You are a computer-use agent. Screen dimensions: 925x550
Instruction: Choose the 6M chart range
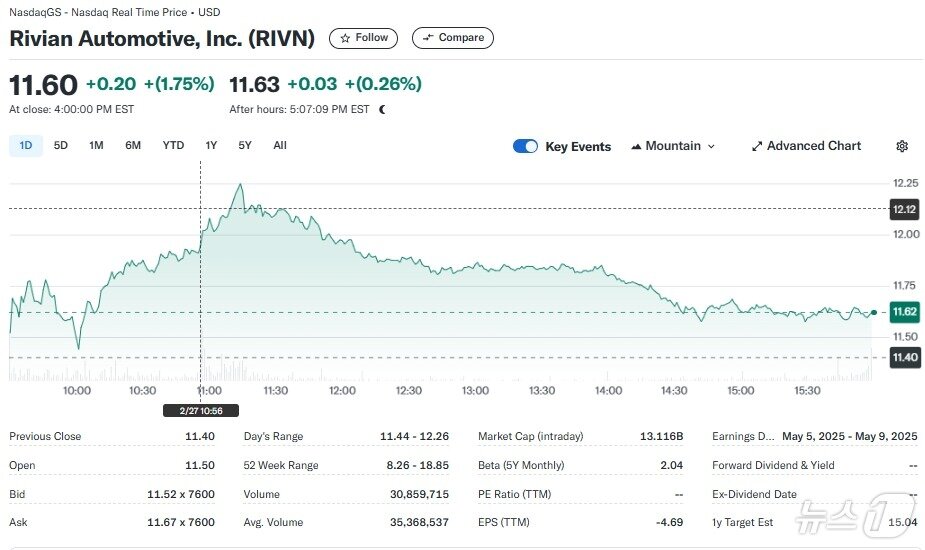point(133,145)
